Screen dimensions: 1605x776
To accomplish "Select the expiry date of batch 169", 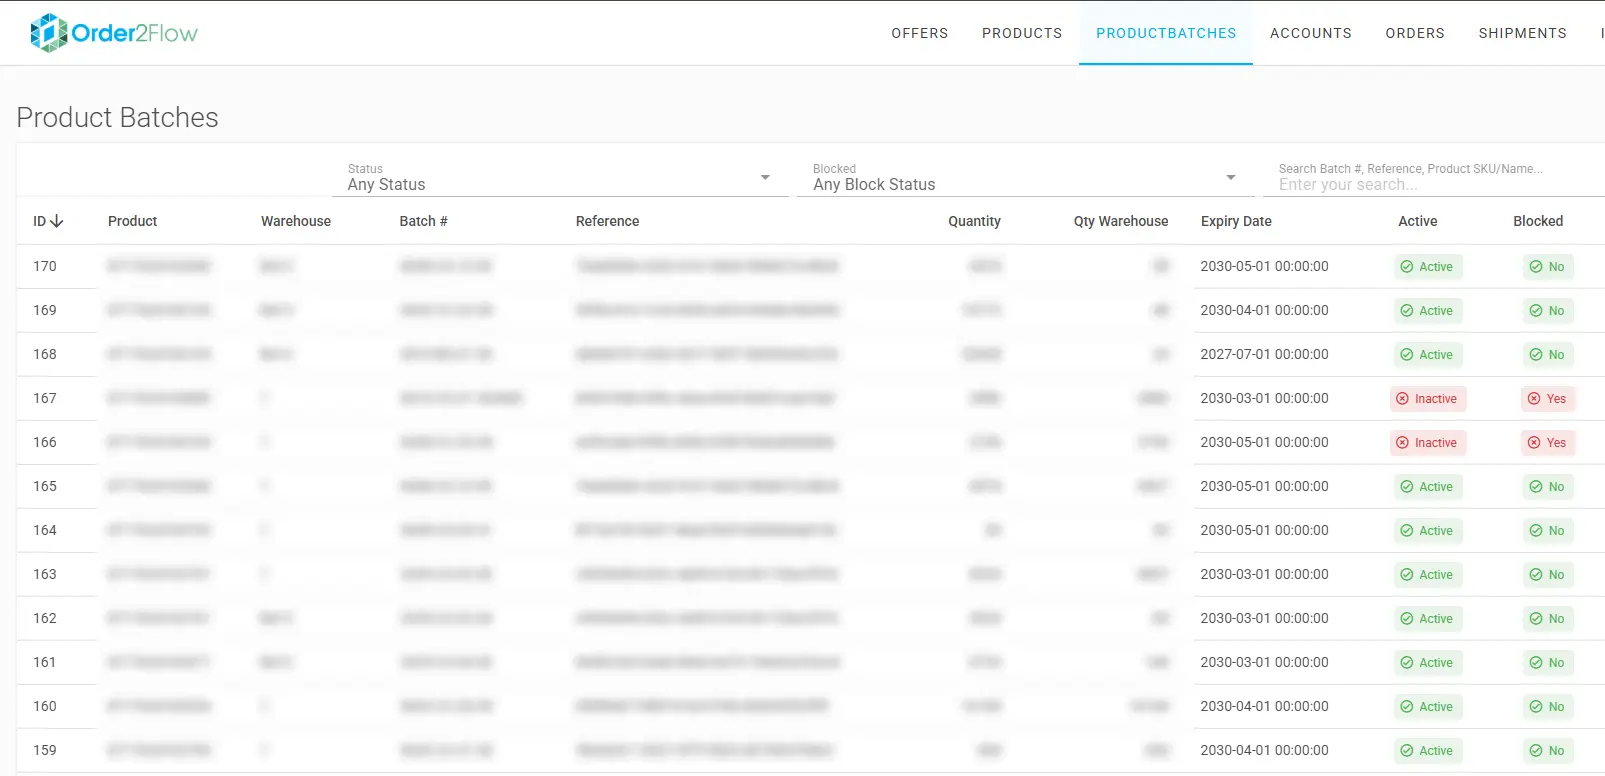I will (x=1265, y=311).
